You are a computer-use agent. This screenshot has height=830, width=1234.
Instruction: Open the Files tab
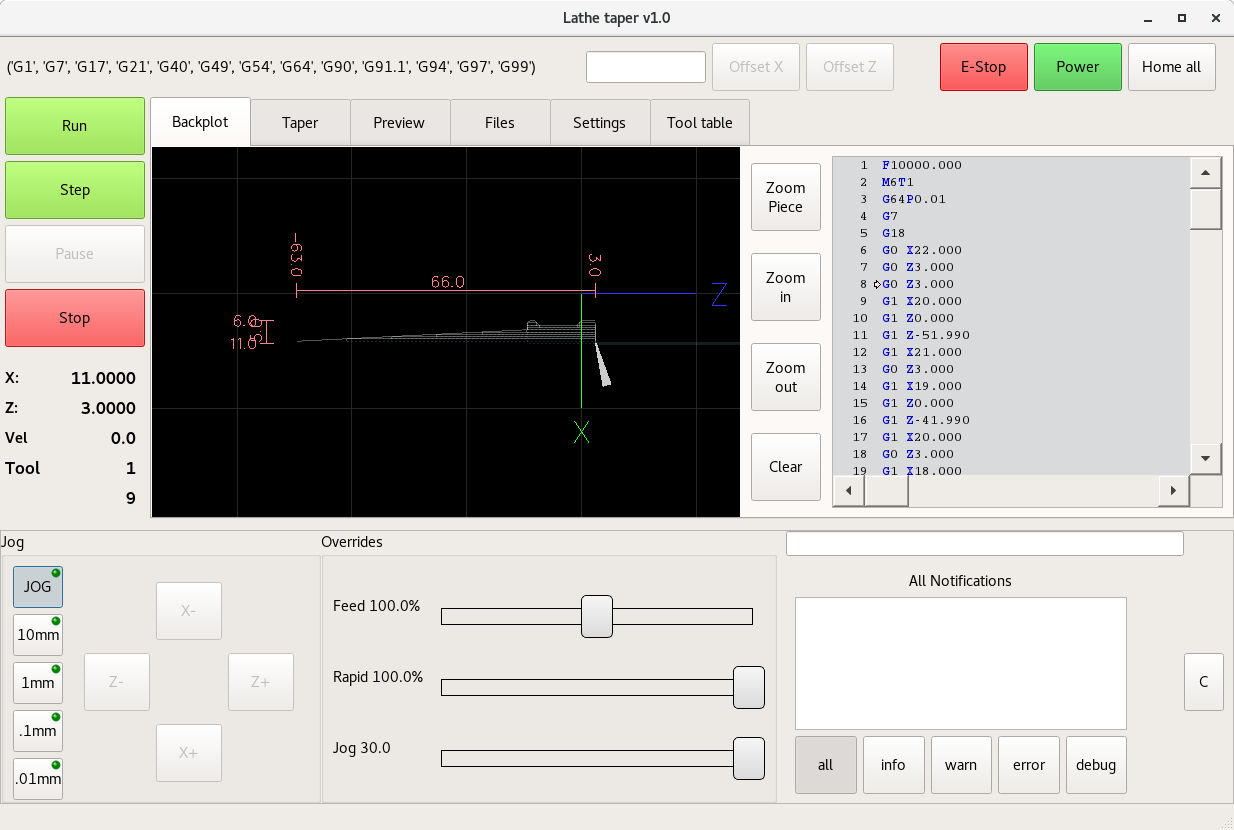pyautogui.click(x=500, y=123)
